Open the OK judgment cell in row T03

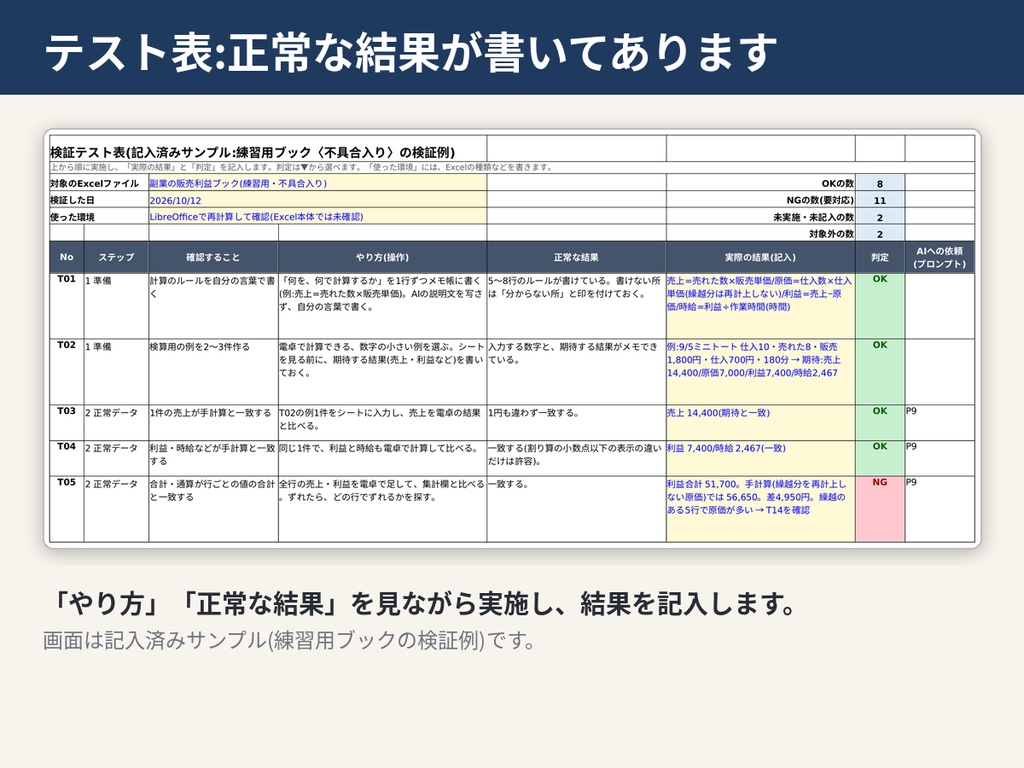[880, 423]
